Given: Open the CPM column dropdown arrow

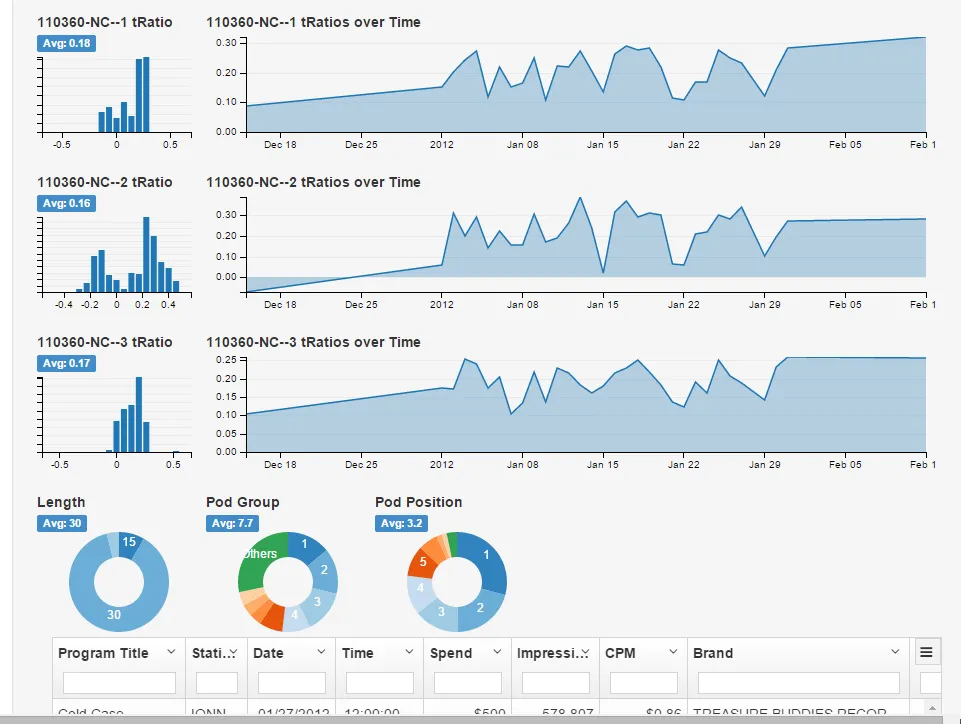Looking at the screenshot, I should click(x=674, y=652).
